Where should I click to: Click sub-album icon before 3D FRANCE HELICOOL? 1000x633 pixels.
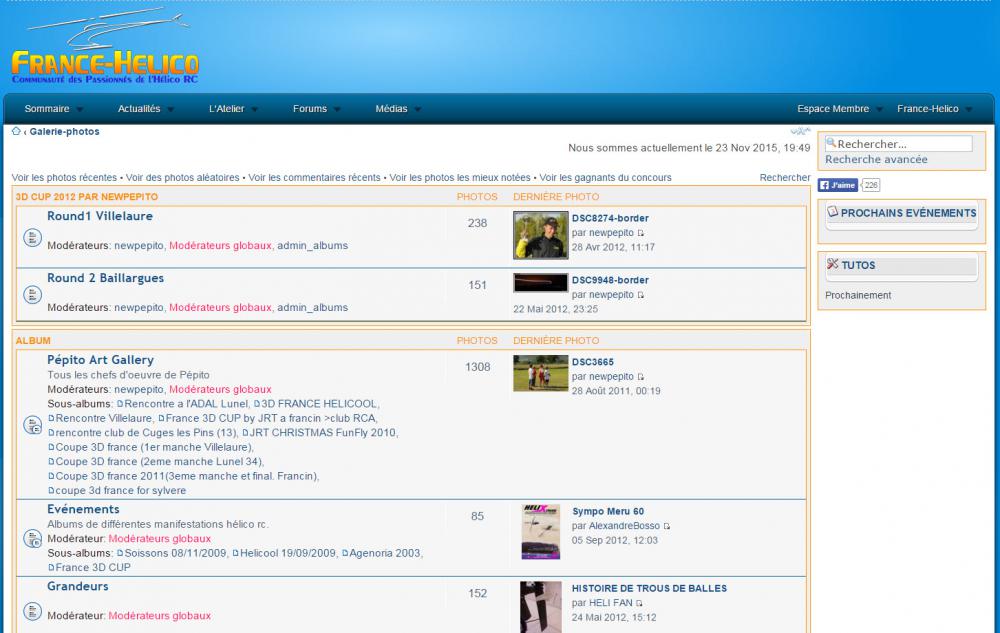click(257, 404)
